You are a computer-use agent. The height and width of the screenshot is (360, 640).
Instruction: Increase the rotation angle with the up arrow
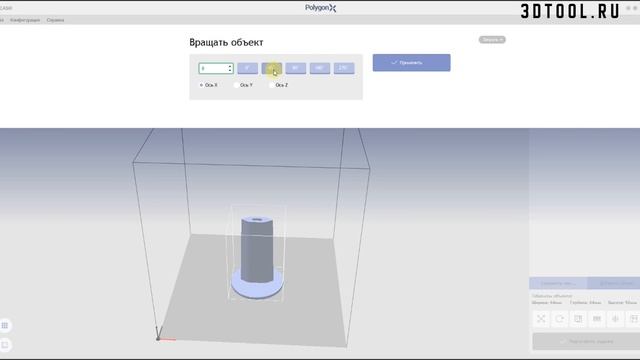point(230,66)
